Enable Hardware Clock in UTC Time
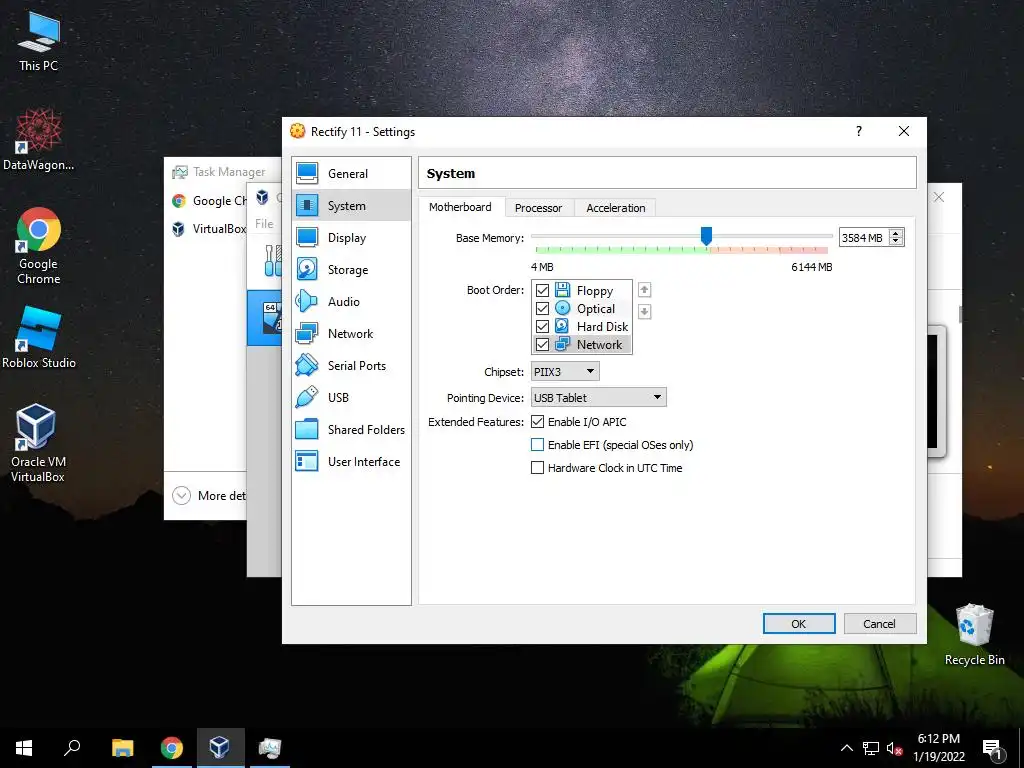Image resolution: width=1024 pixels, height=768 pixels. (x=537, y=468)
